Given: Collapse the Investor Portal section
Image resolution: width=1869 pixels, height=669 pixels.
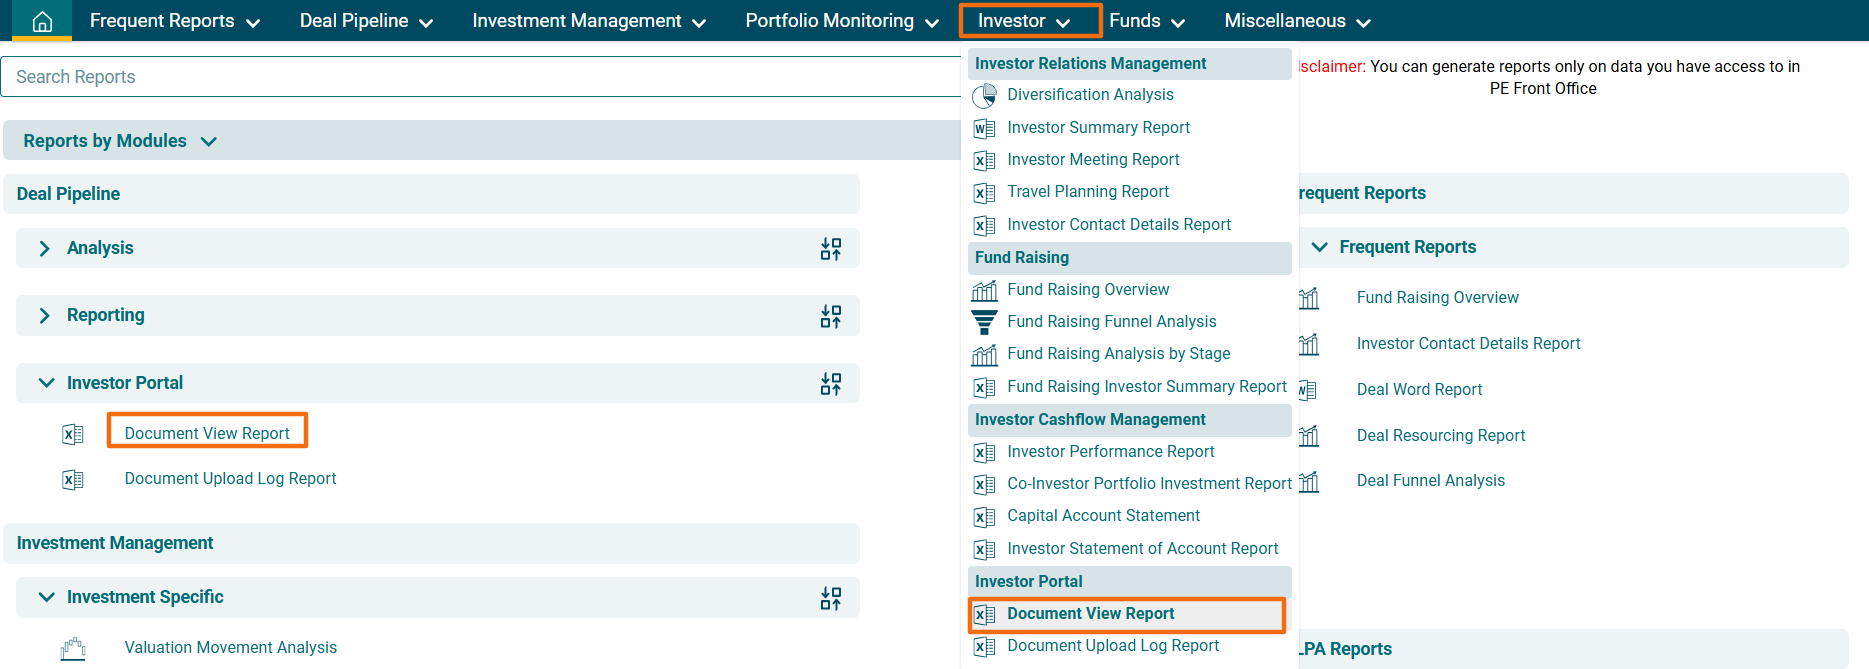Looking at the screenshot, I should [x=46, y=383].
